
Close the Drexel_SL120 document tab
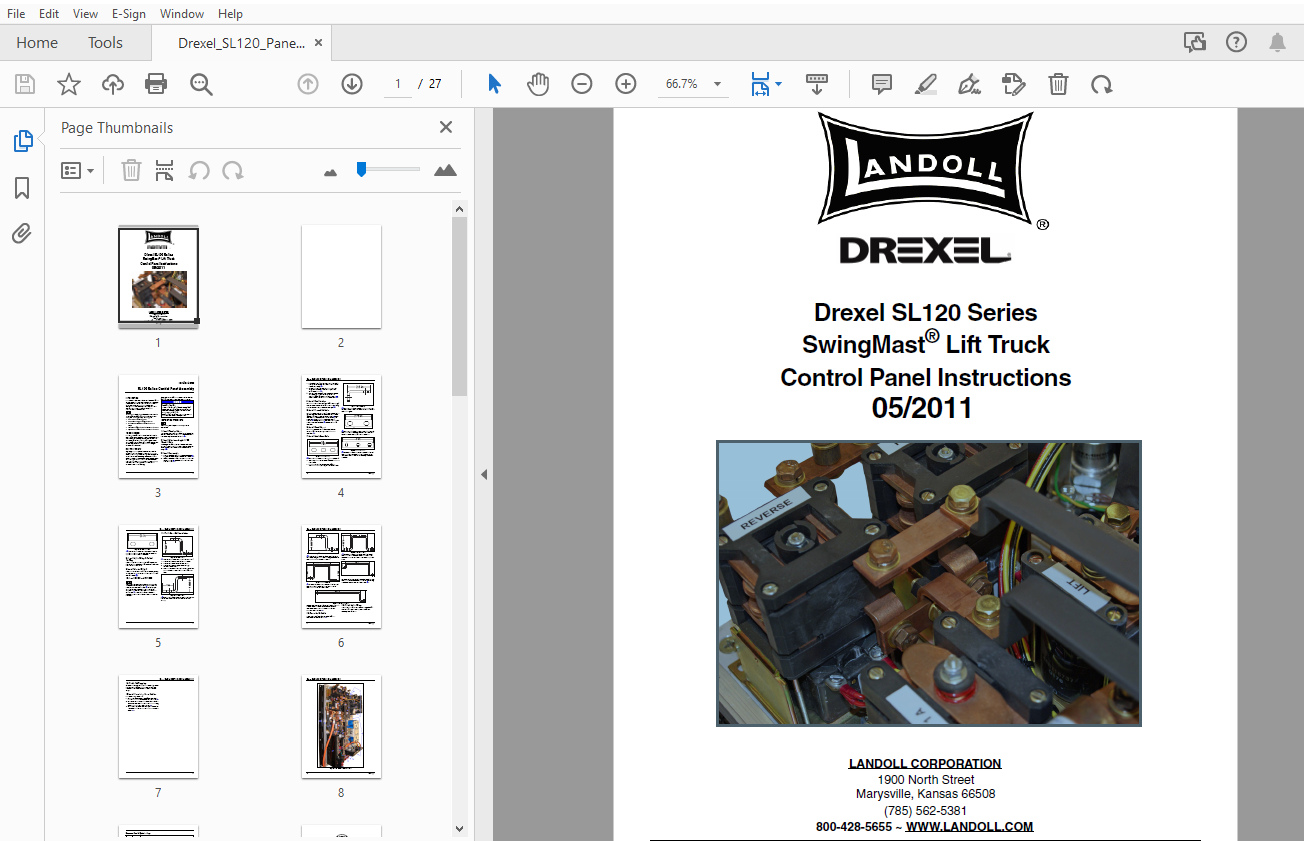319,43
